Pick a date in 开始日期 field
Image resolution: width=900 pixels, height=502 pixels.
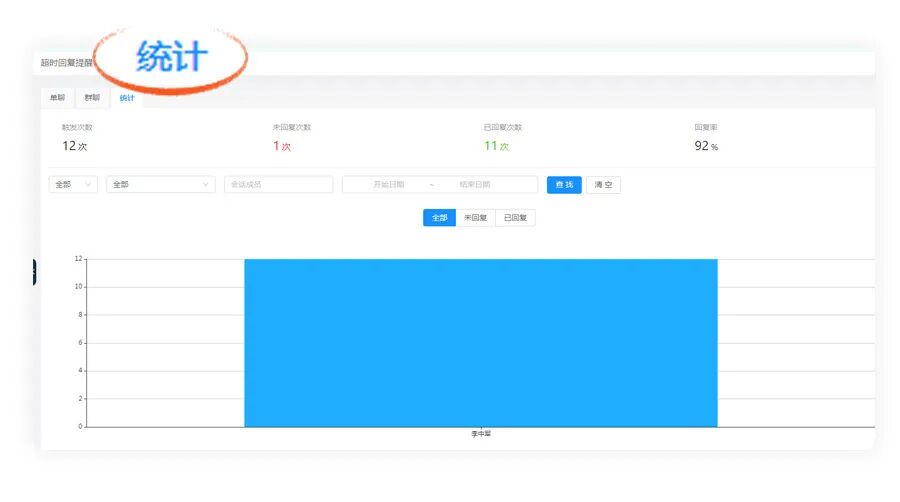tap(389, 185)
